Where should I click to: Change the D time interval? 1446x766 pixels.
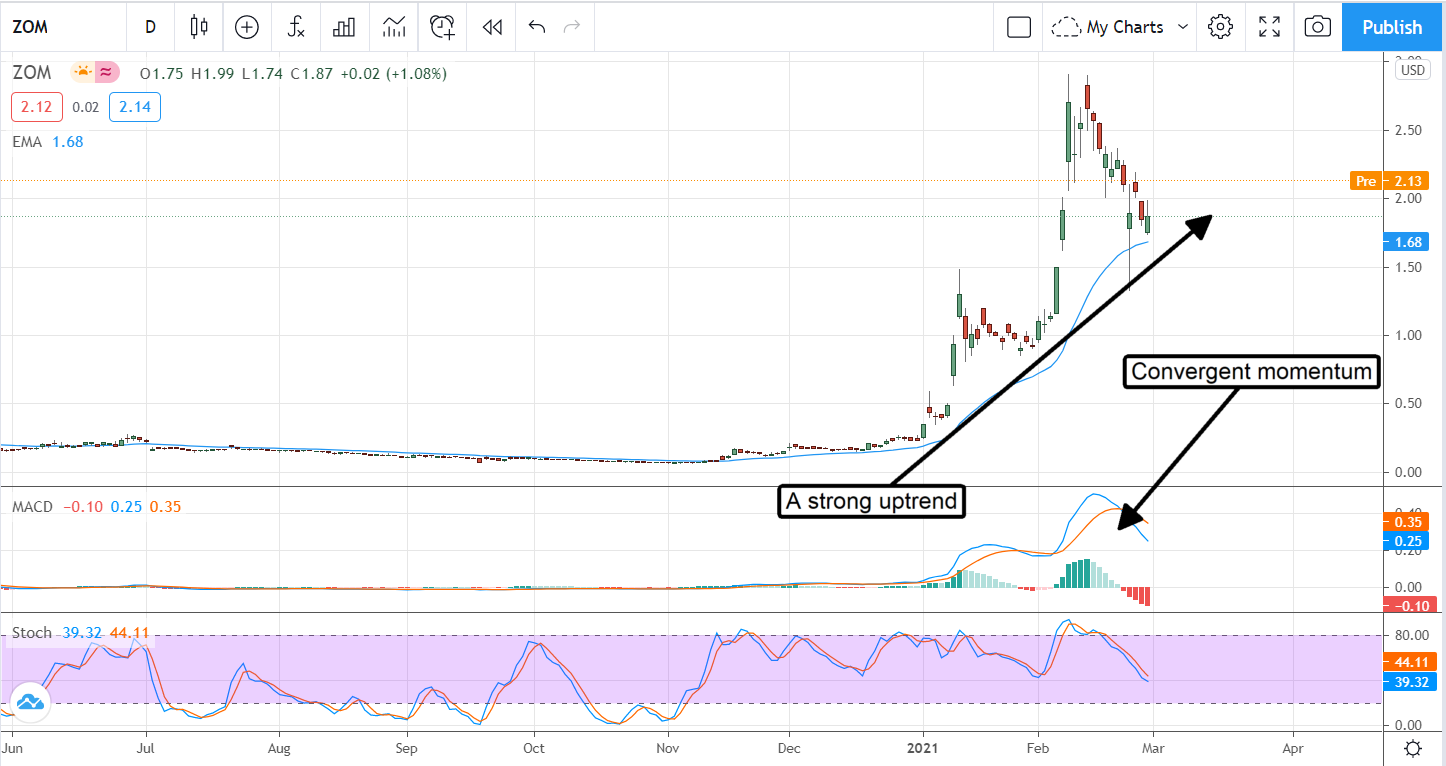point(150,27)
